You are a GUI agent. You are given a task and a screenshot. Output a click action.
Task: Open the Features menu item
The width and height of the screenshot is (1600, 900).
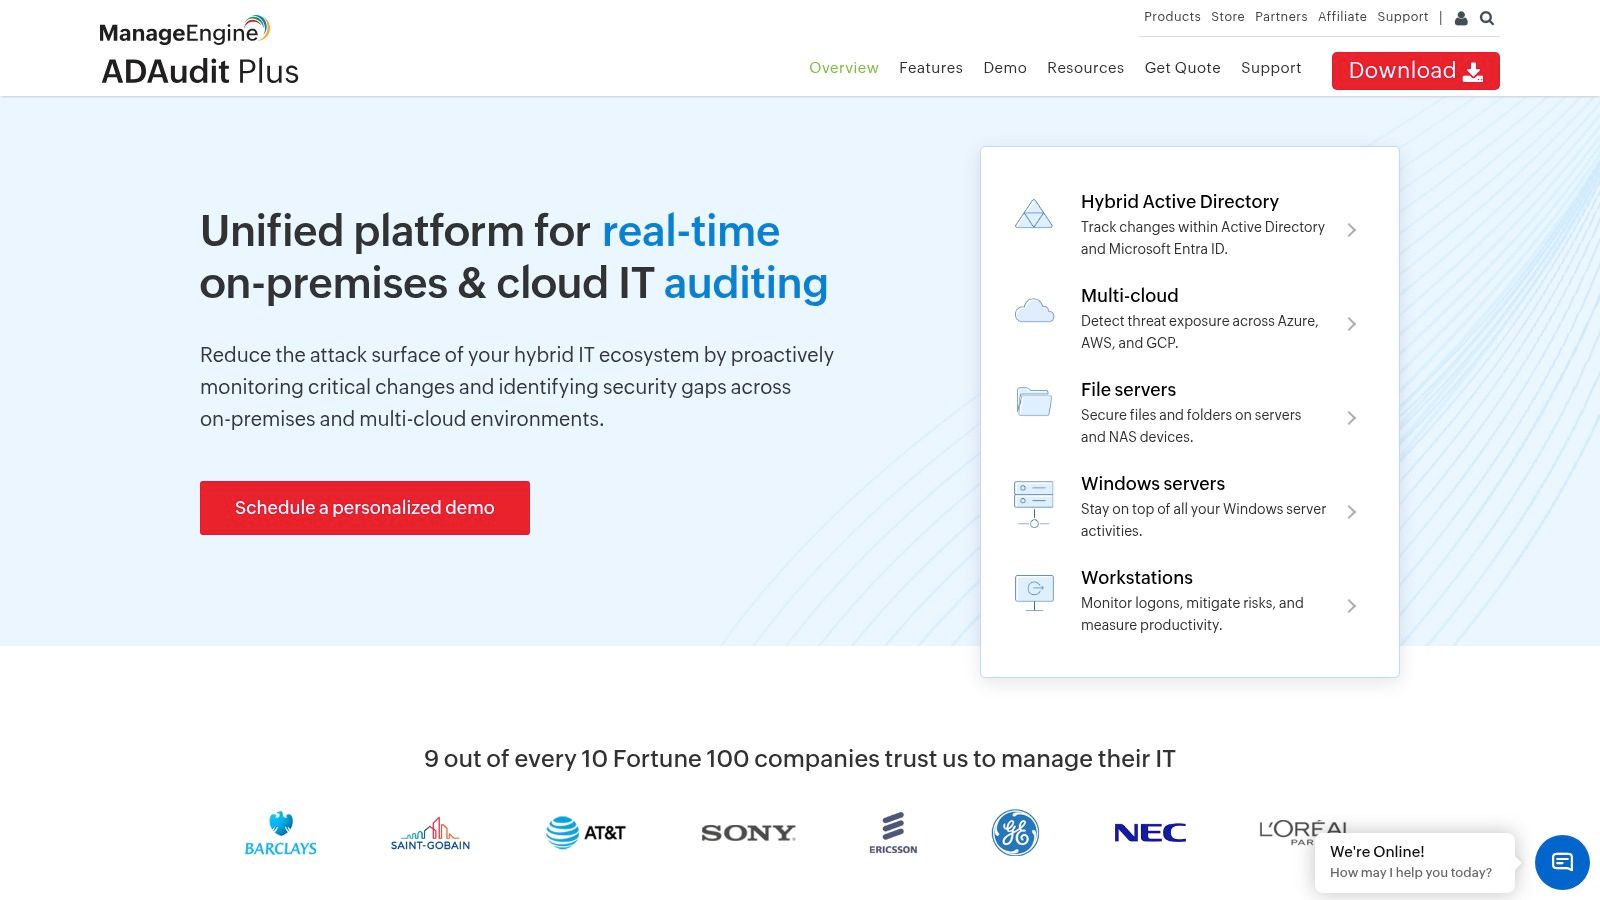pos(930,67)
